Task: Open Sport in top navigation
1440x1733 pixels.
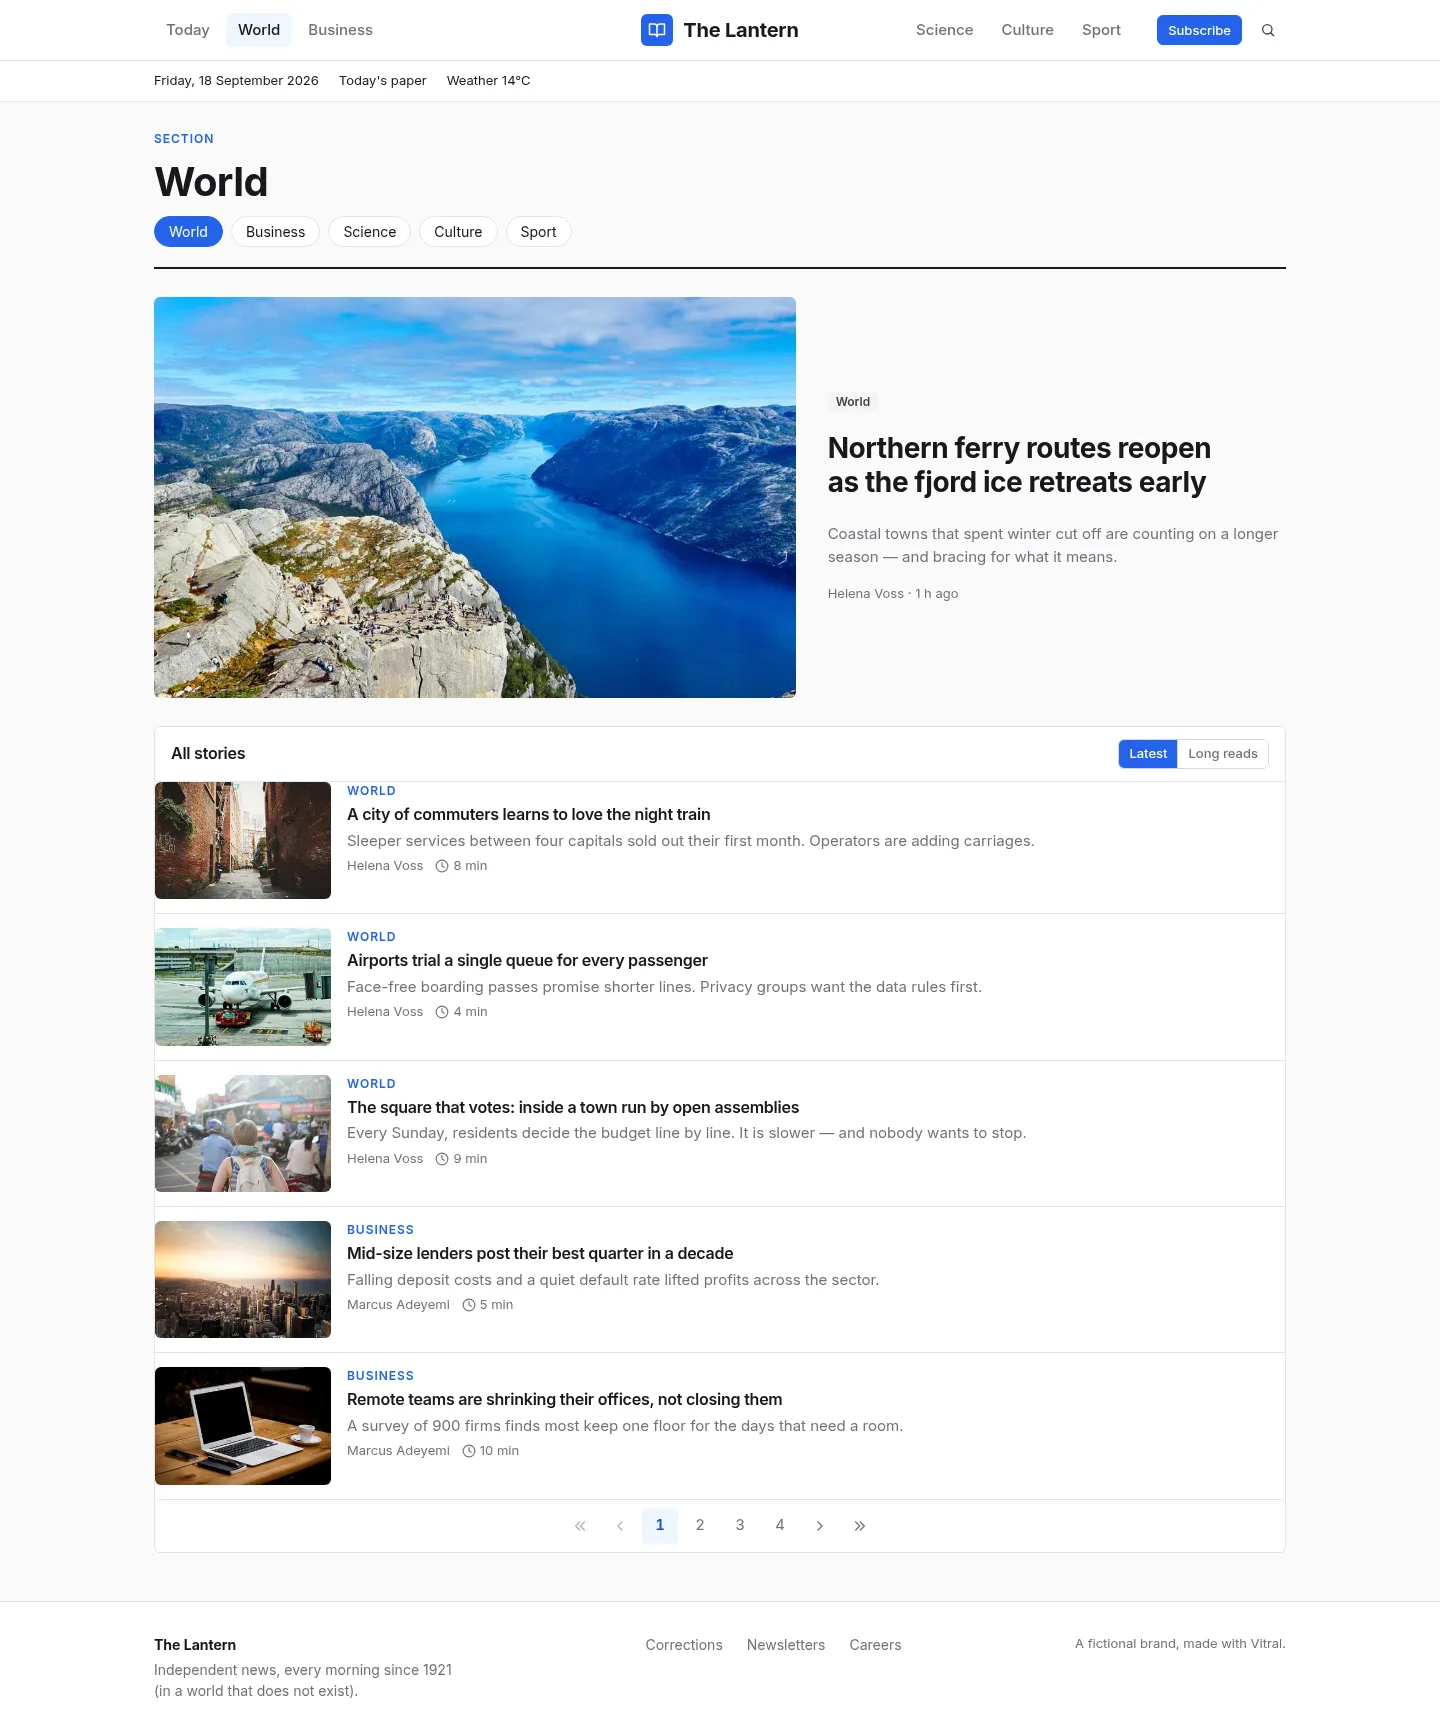Action: [x=1101, y=30]
